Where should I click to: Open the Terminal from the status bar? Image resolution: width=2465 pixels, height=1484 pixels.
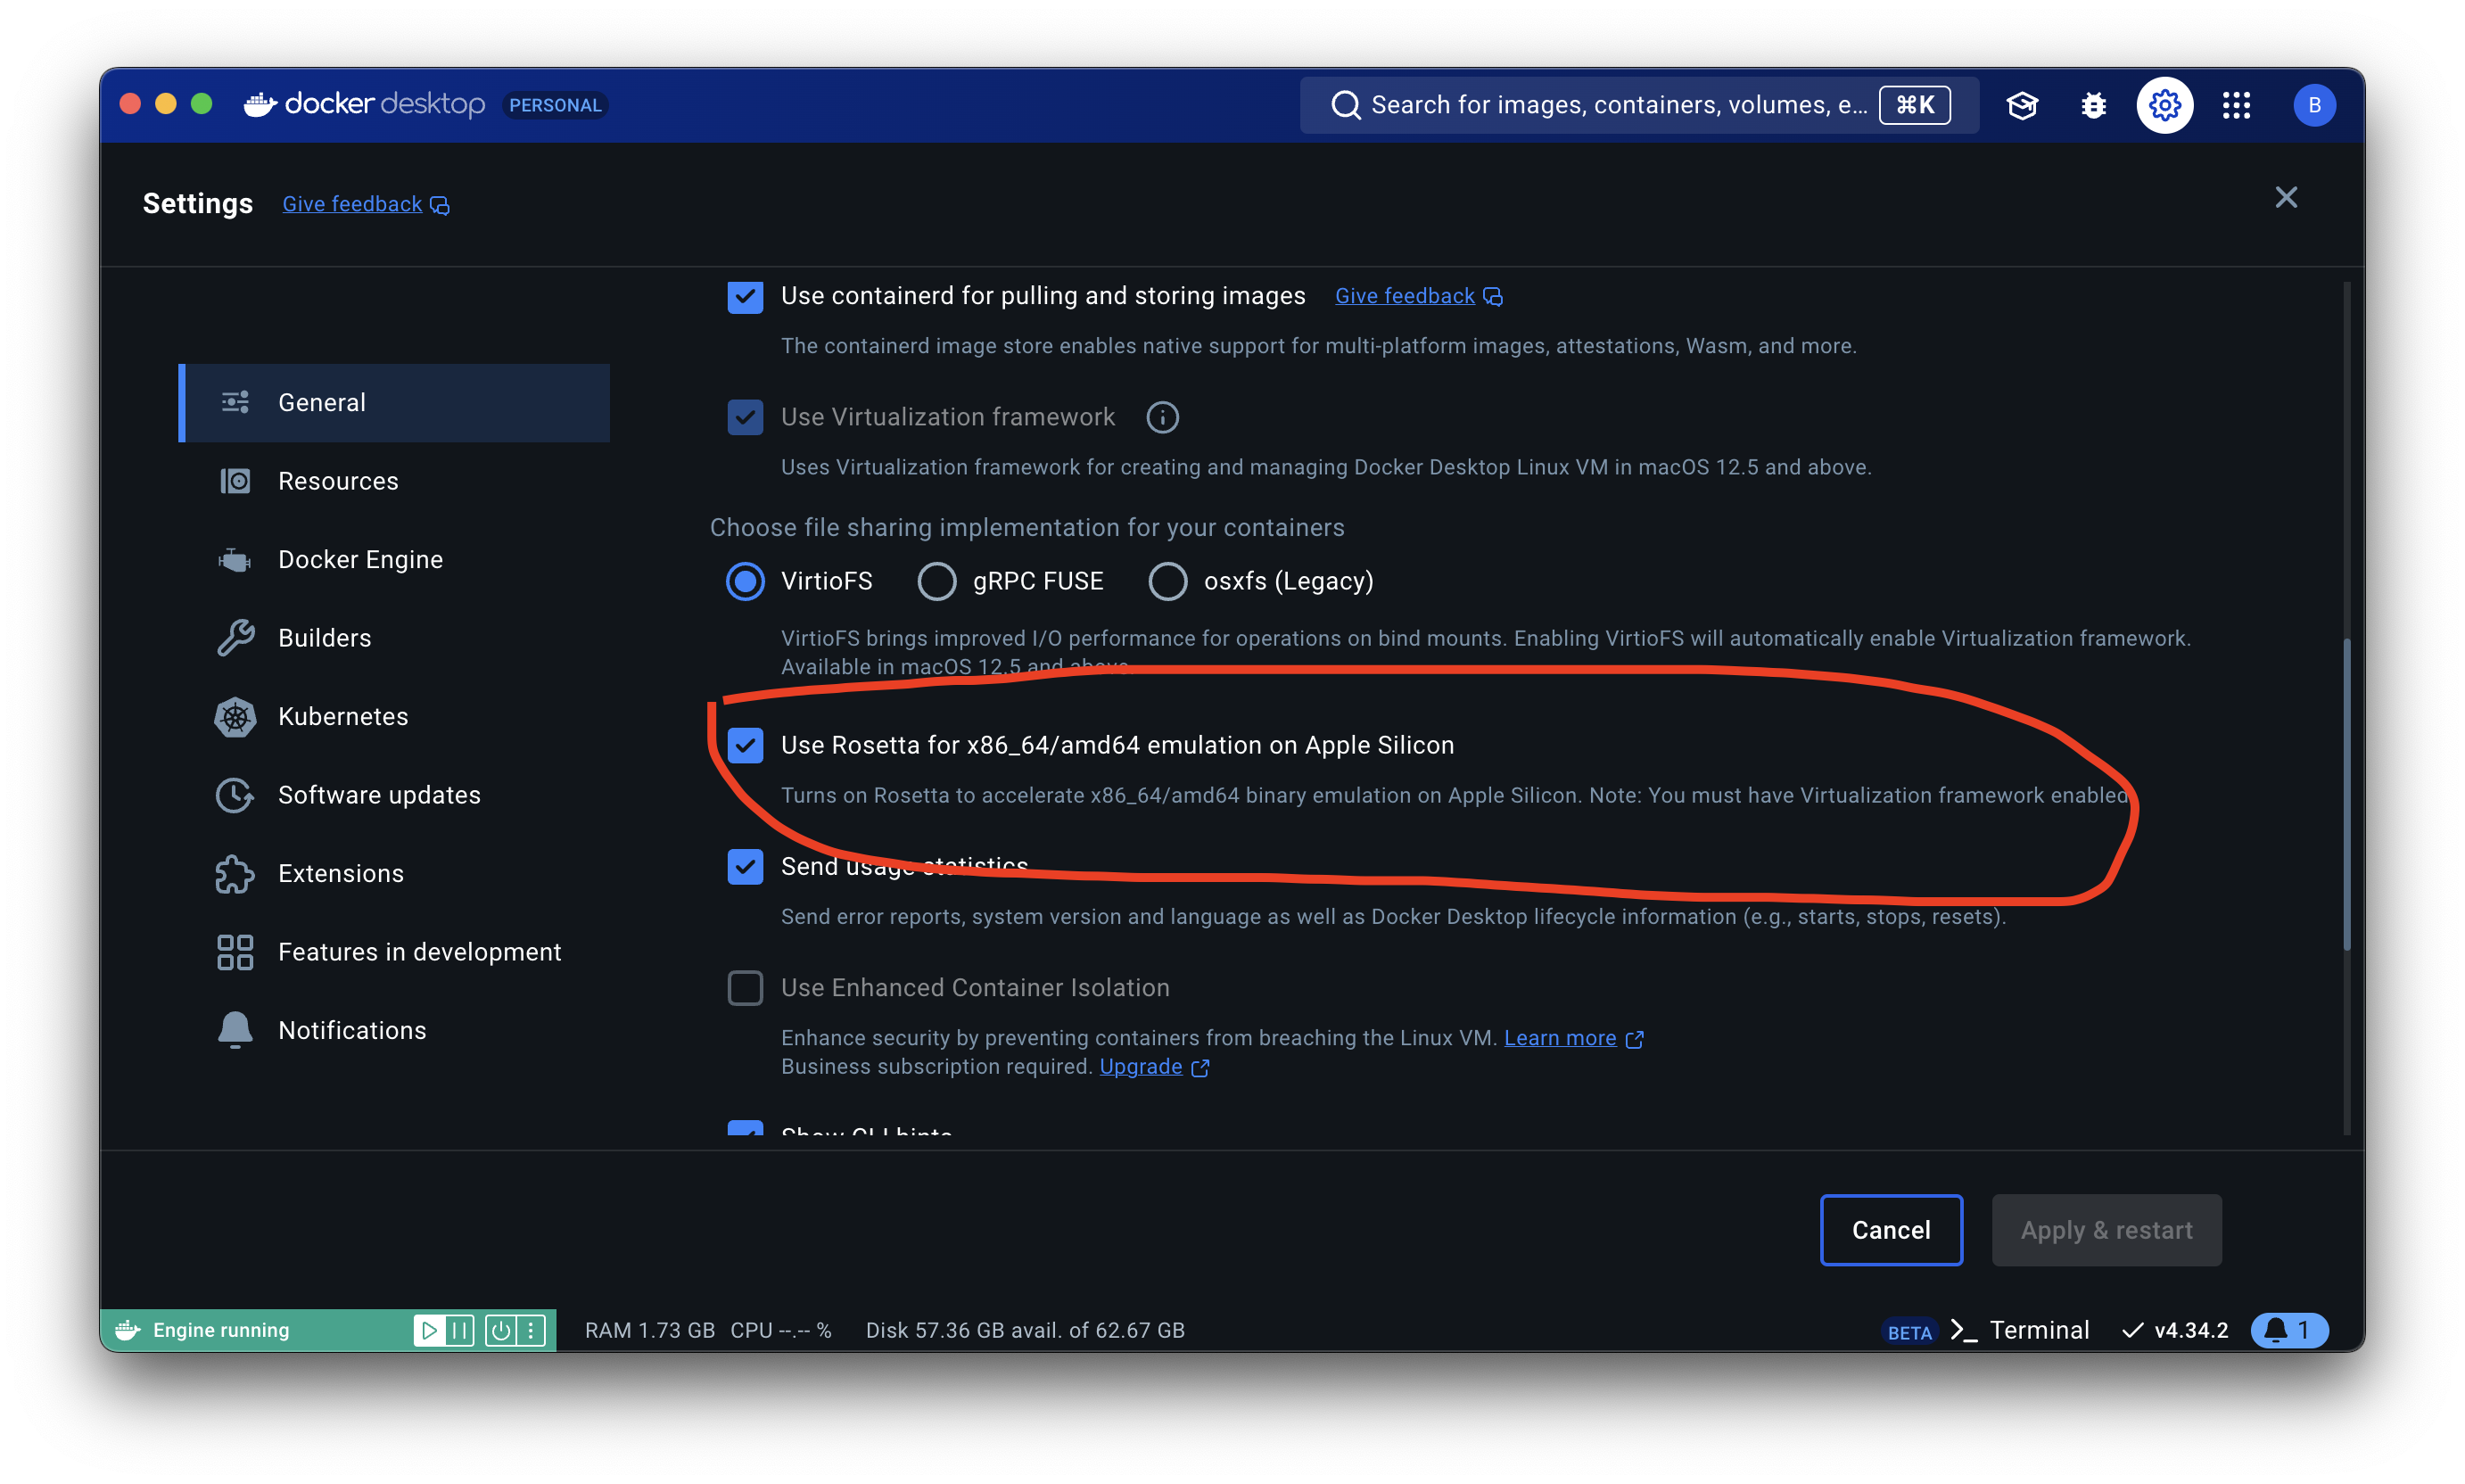tap(2040, 1330)
